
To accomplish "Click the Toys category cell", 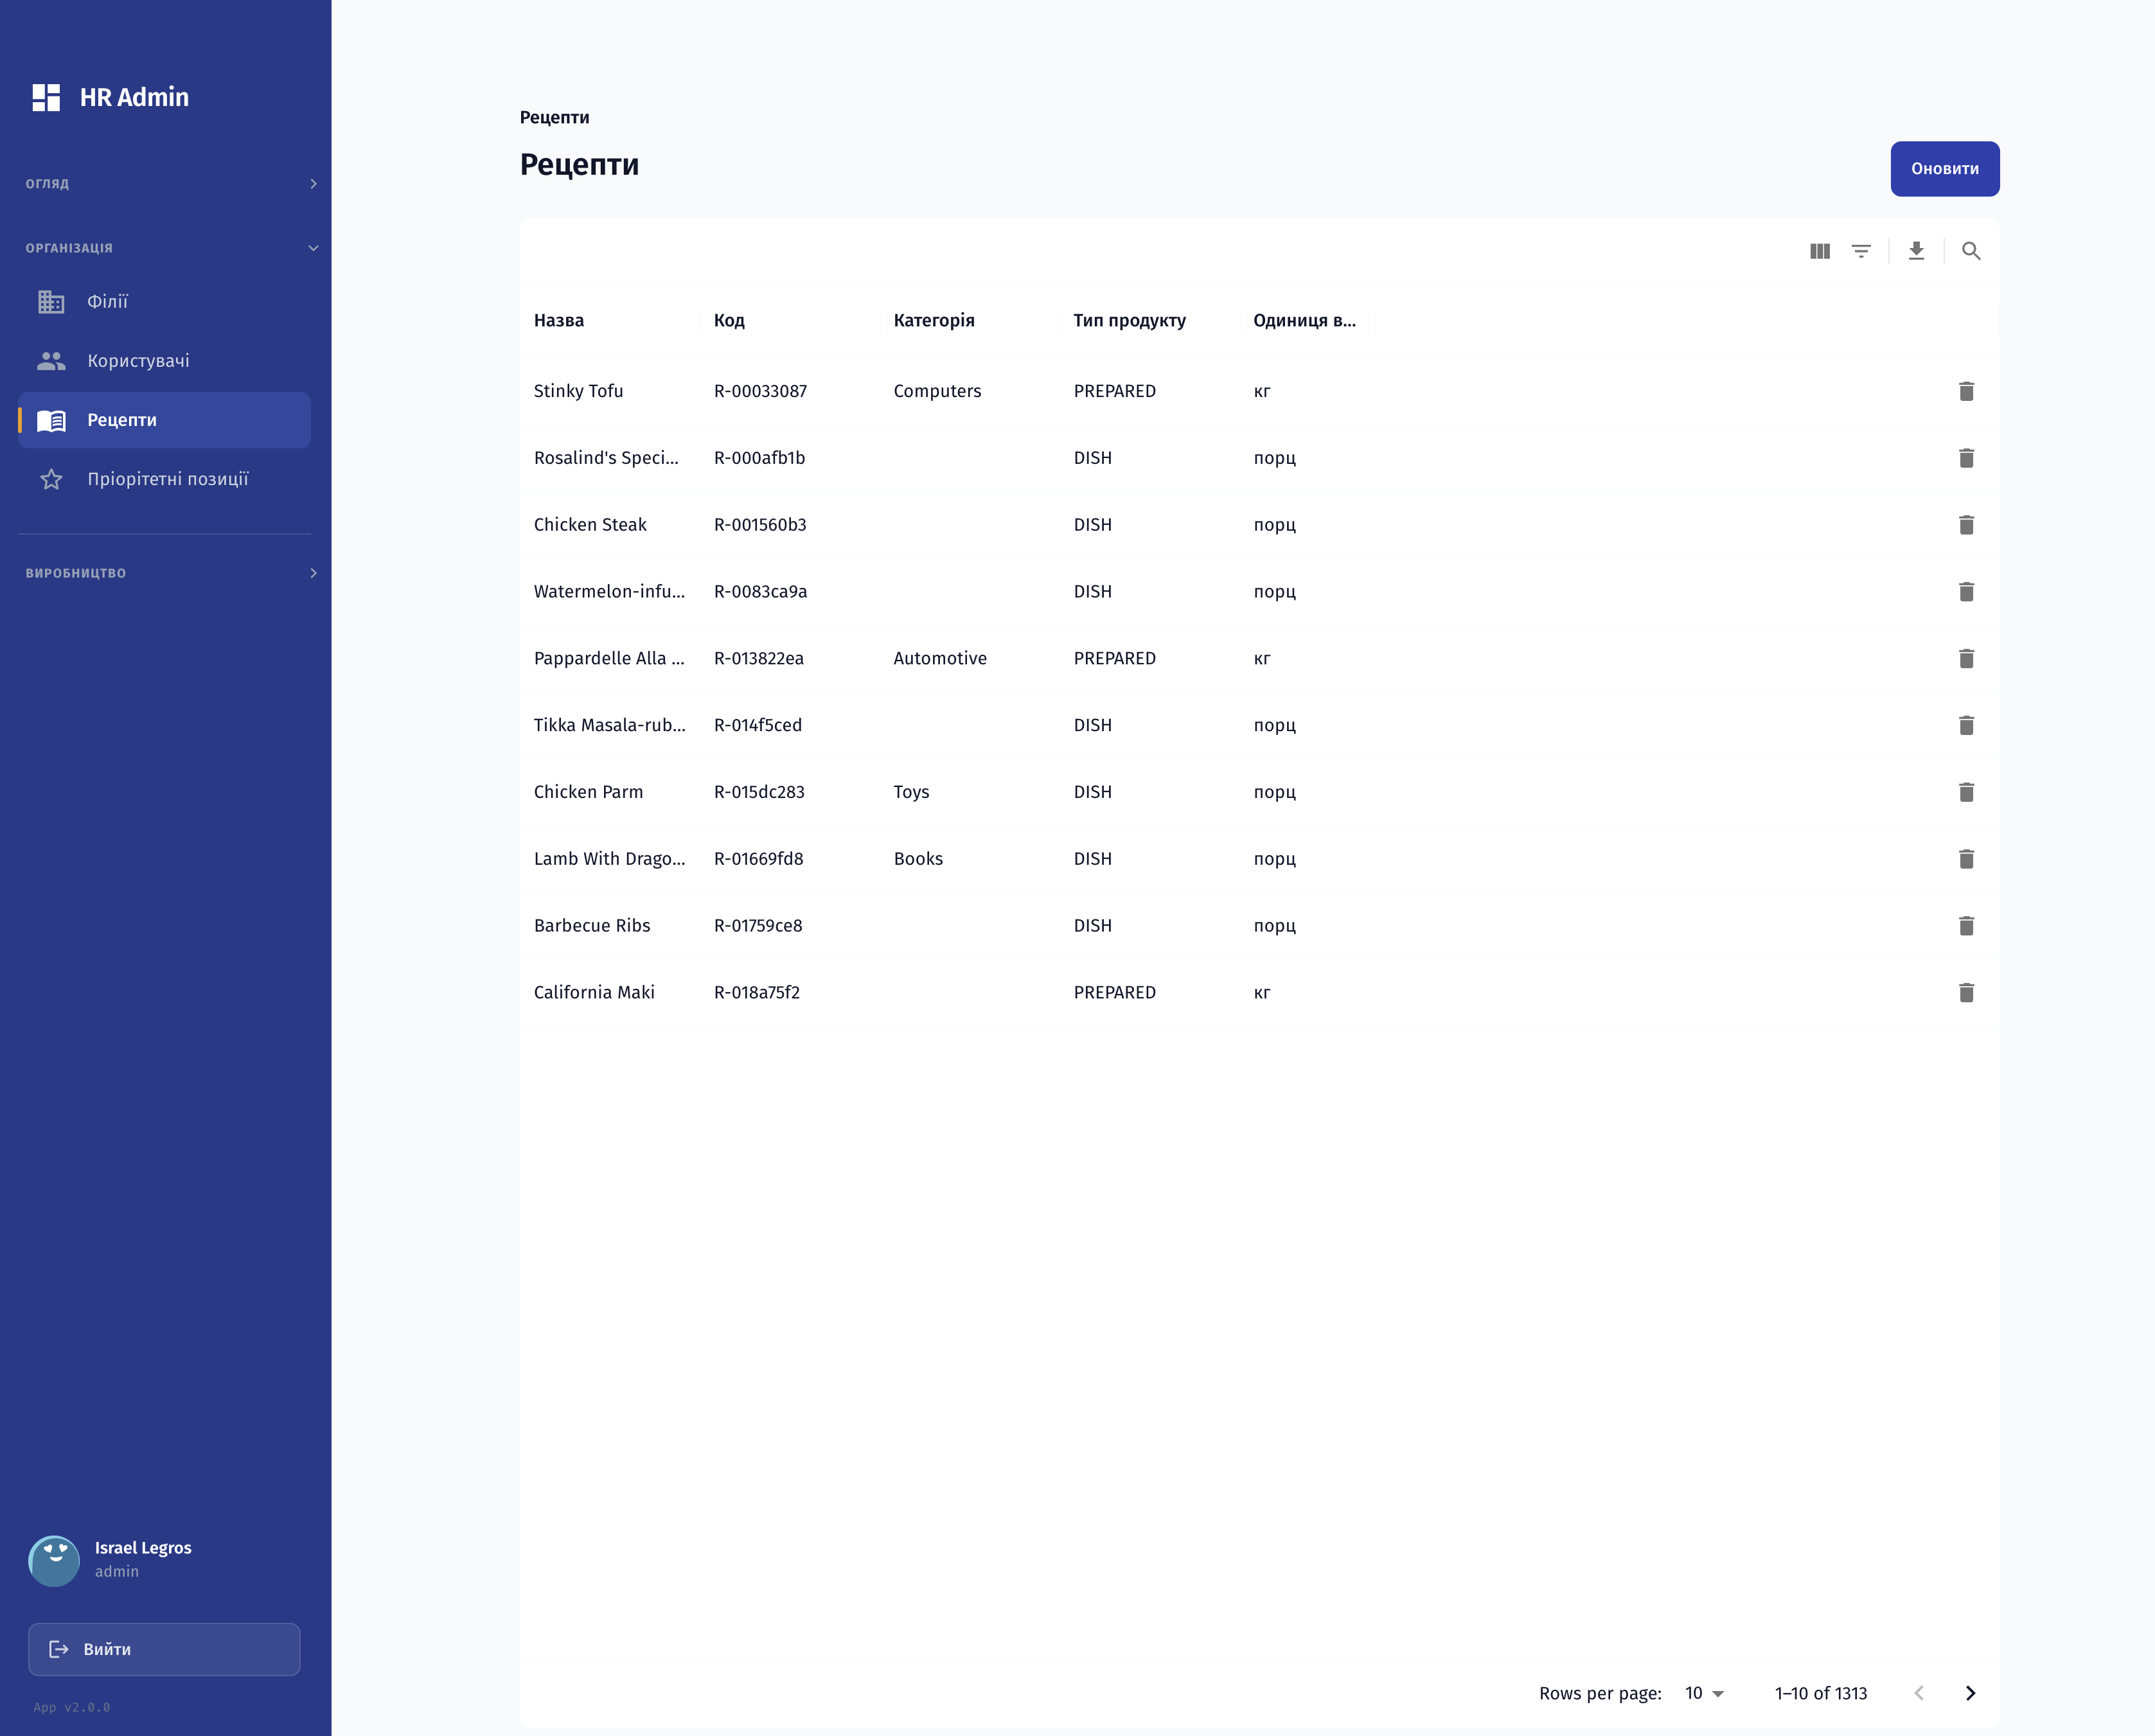I will pyautogui.click(x=912, y=792).
